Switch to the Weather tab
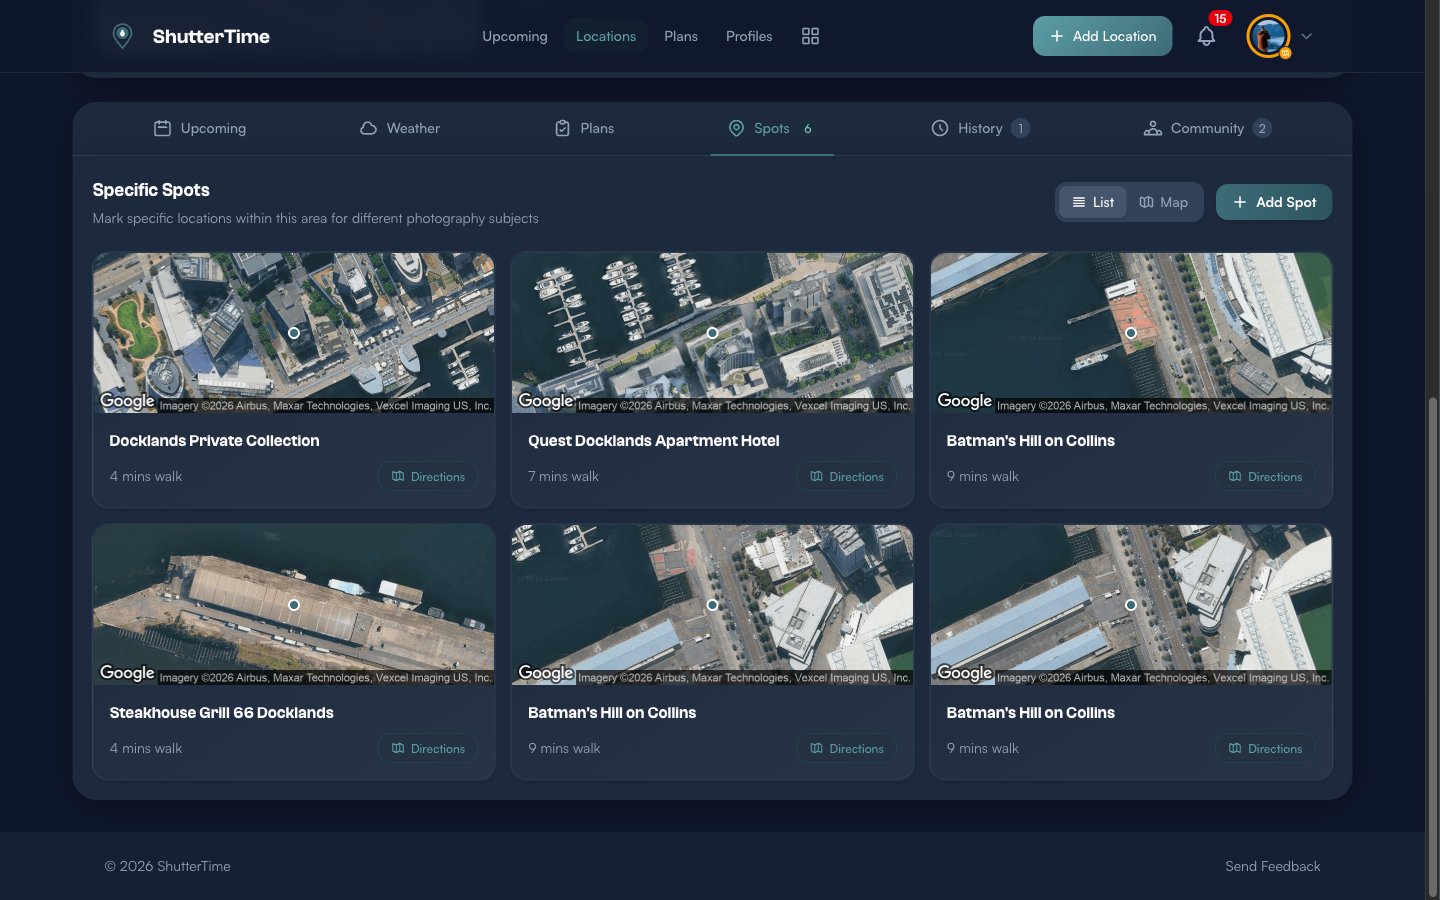The width and height of the screenshot is (1440, 900). 400,128
